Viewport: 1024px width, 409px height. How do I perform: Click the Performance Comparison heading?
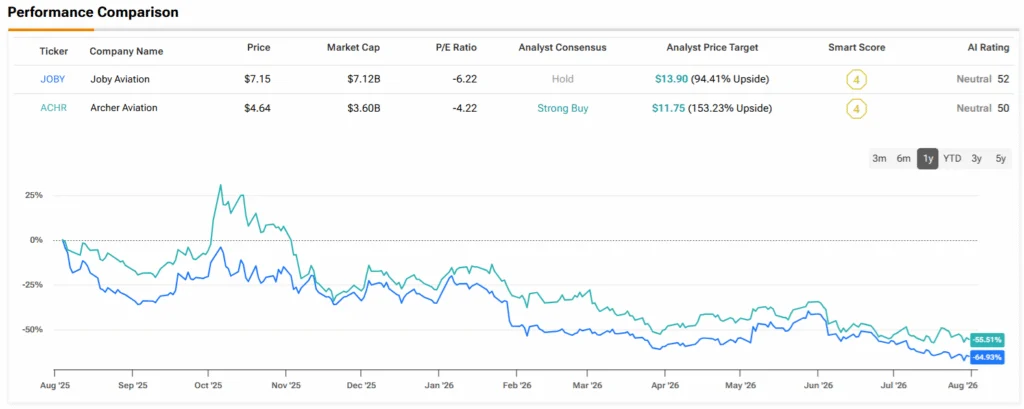point(93,12)
